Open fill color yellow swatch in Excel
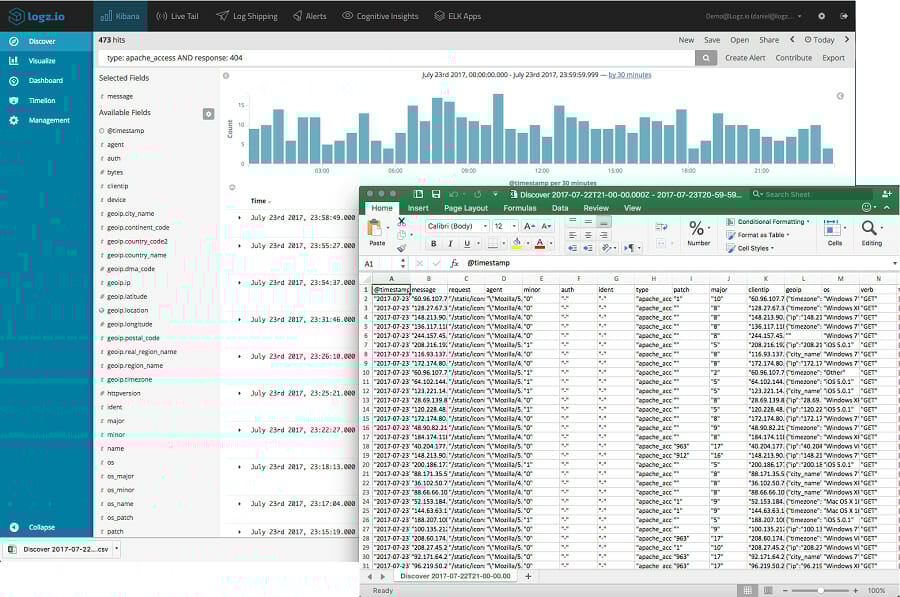 [517, 244]
